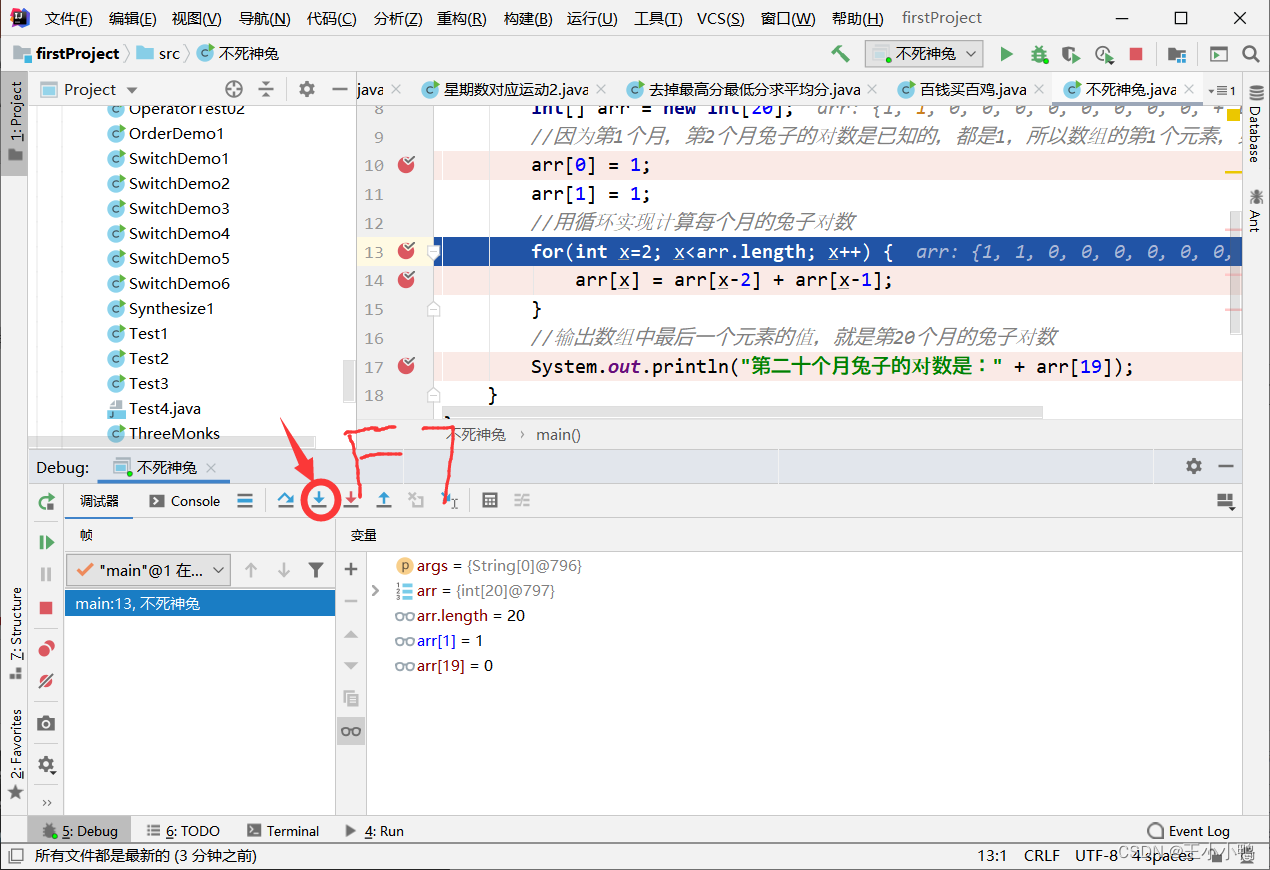Toggle watches view glasses button
Screen dimensions: 1270x870
(351, 731)
